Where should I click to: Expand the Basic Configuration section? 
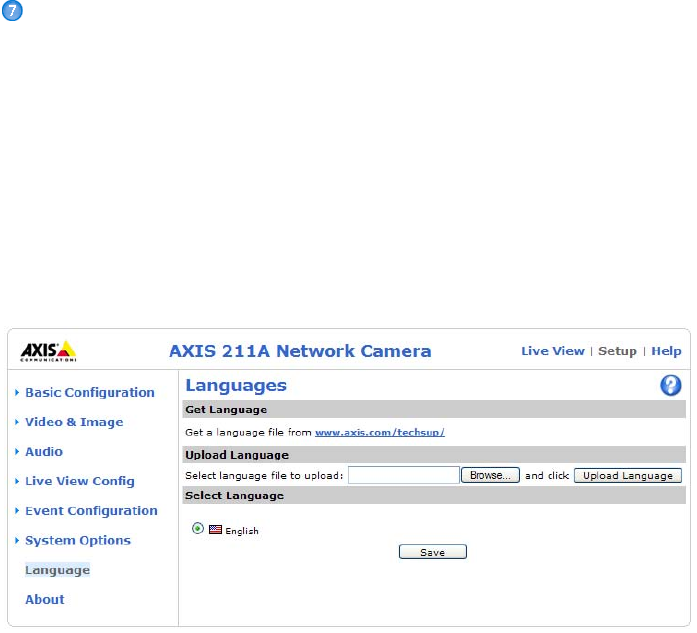pos(89,393)
